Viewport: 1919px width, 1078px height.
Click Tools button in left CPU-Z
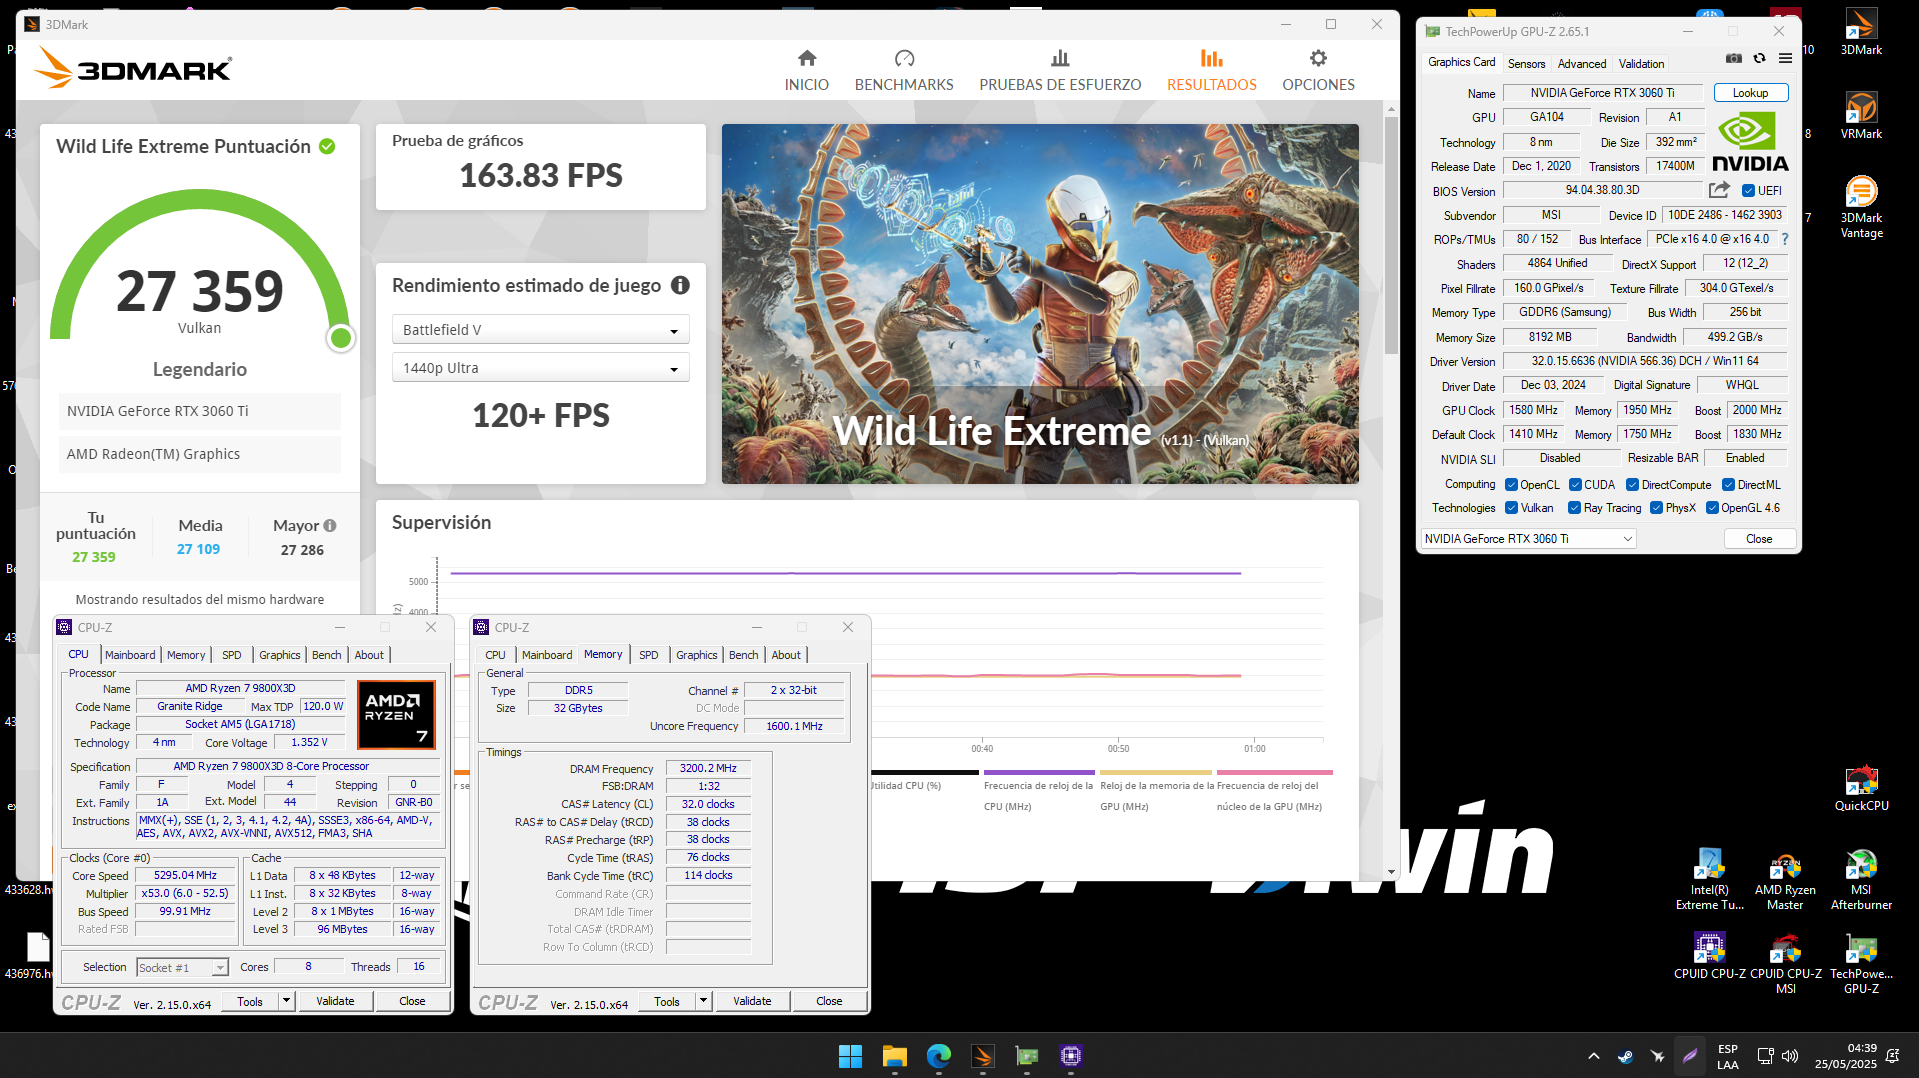point(250,1001)
